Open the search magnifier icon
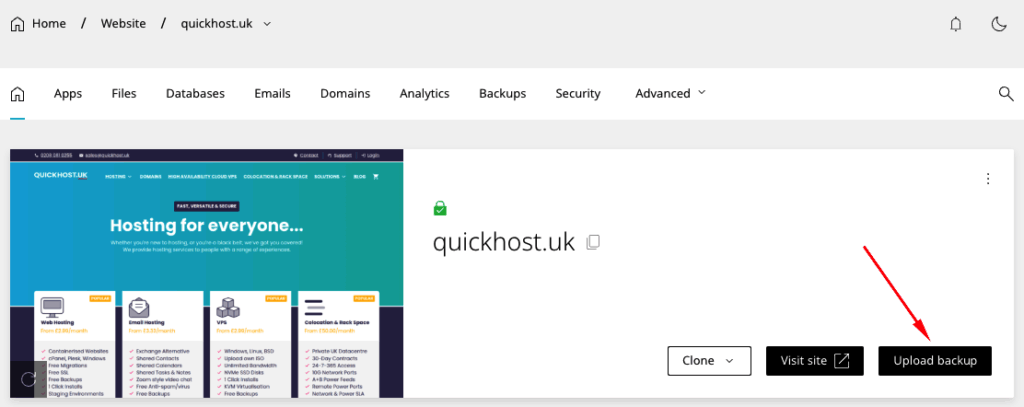This screenshot has height=407, width=1024. [1006, 93]
